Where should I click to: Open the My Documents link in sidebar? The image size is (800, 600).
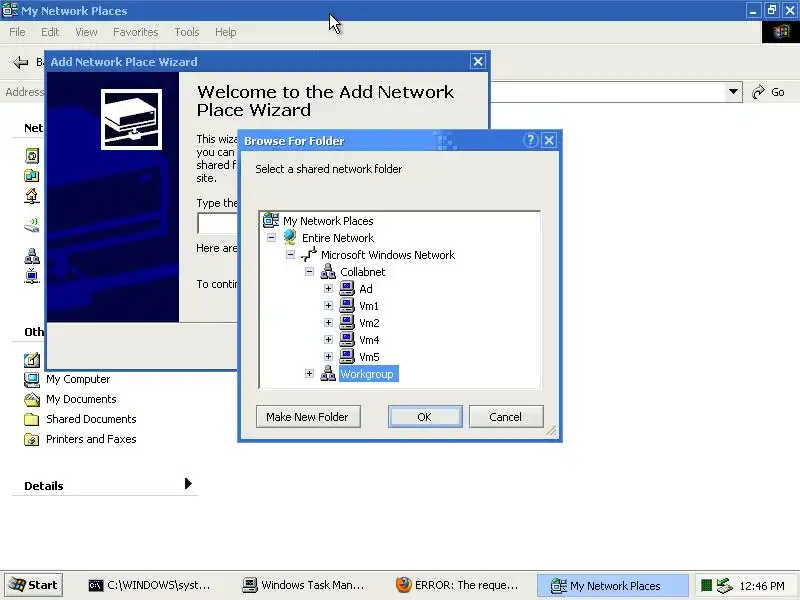point(81,399)
